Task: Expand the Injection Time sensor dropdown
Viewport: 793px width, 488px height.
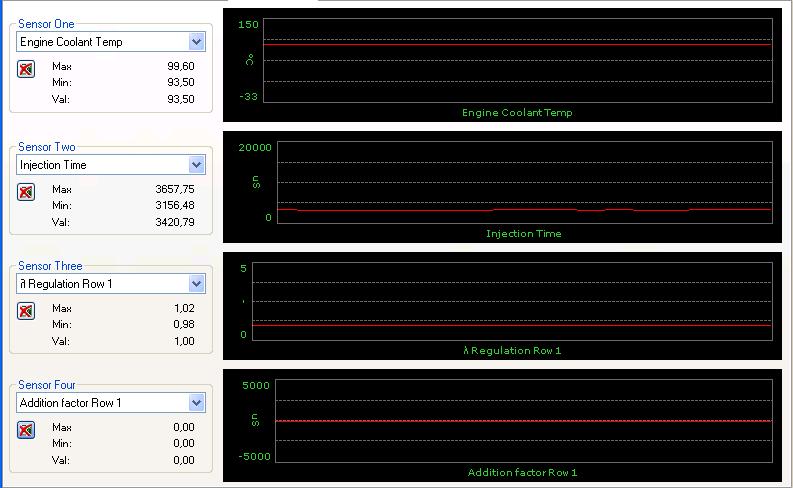Action: [x=196, y=165]
